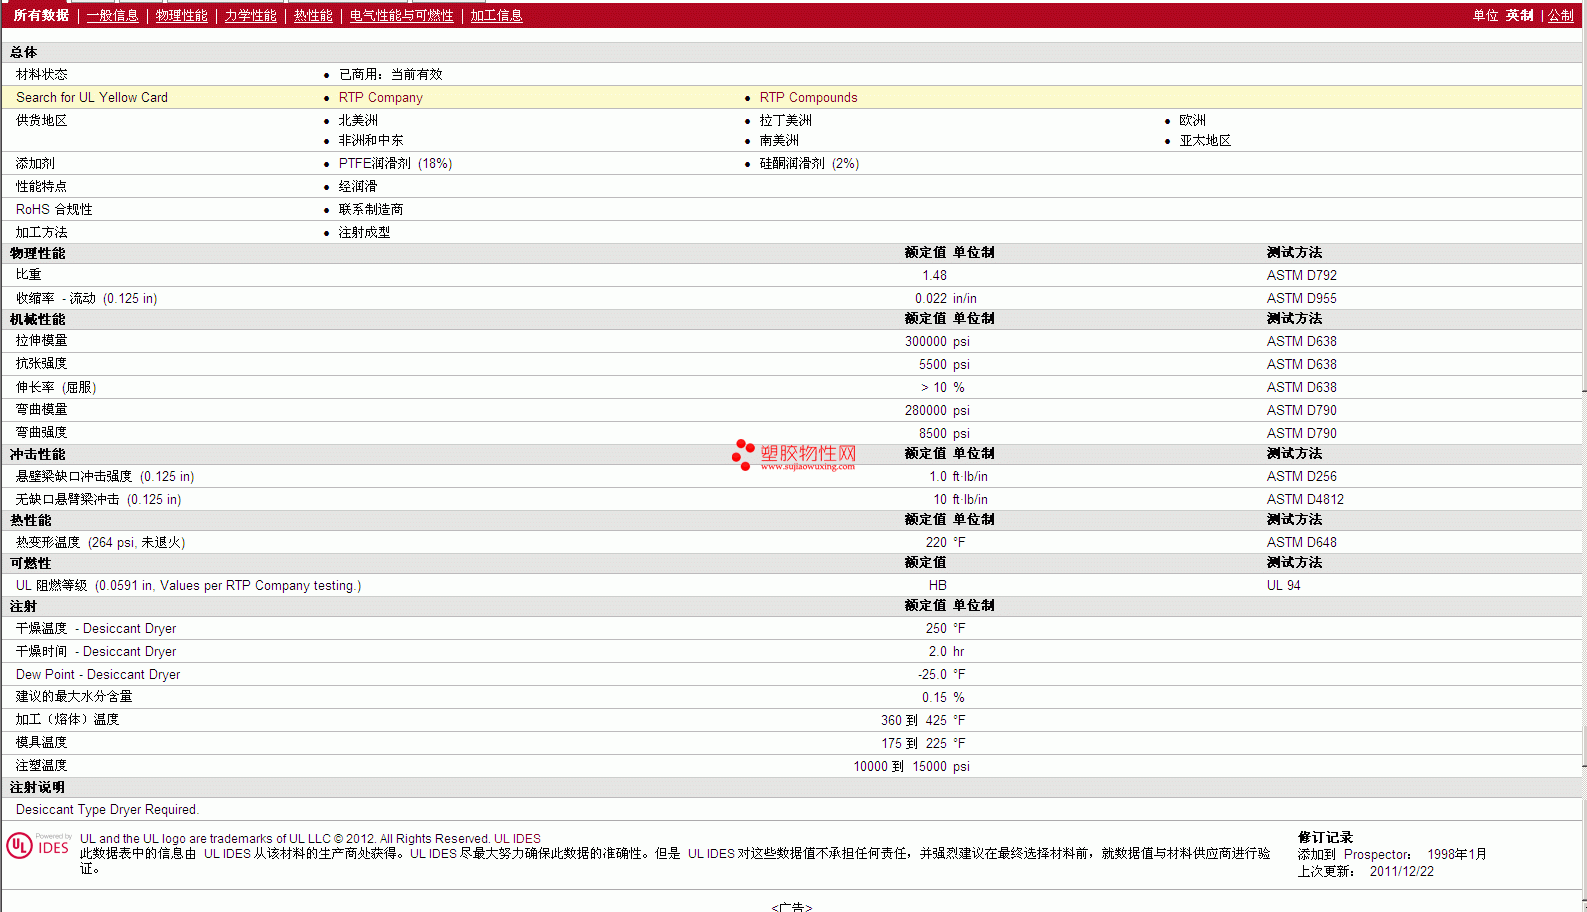Click the 弯曲模量 value 280000
1587x912 pixels.
tap(925, 411)
